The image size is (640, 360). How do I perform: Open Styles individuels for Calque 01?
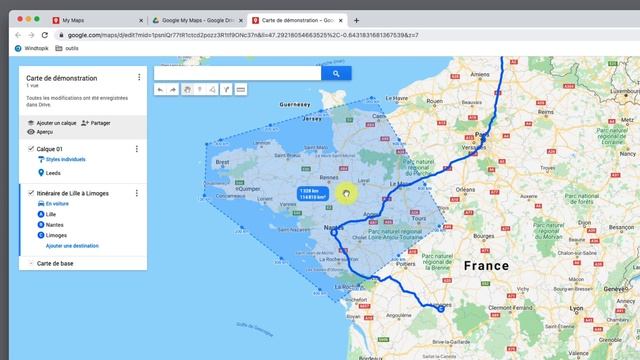[x=66, y=159]
